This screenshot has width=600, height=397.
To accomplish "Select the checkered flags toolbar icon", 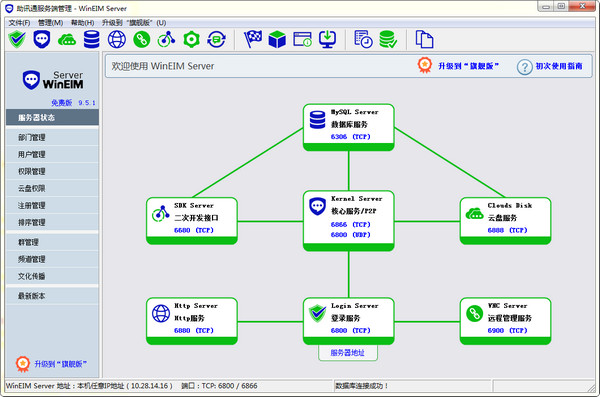I will [253, 39].
